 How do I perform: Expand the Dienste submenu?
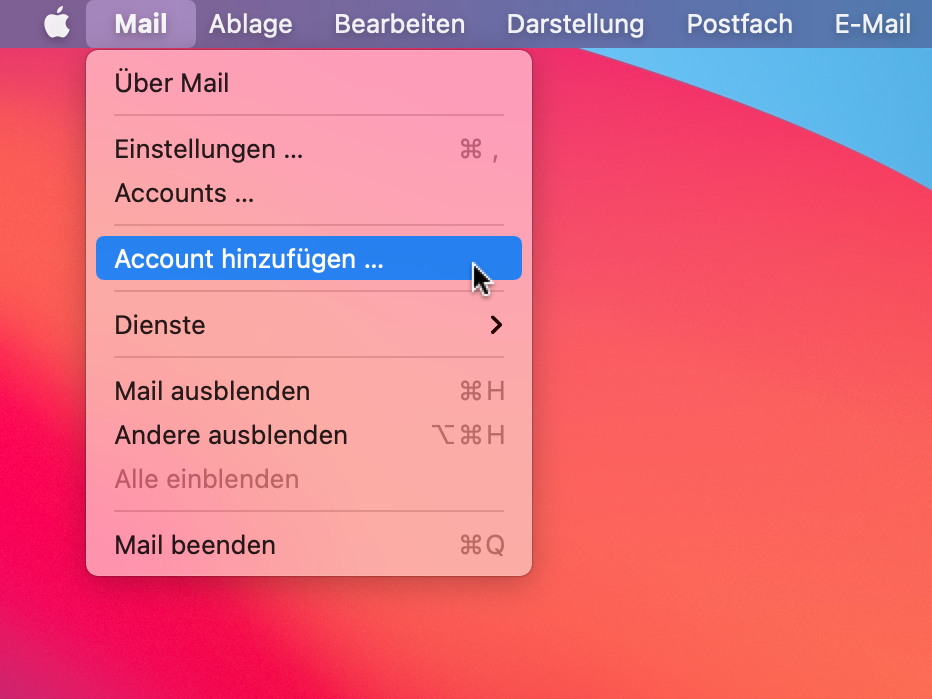pyautogui.click(x=308, y=325)
